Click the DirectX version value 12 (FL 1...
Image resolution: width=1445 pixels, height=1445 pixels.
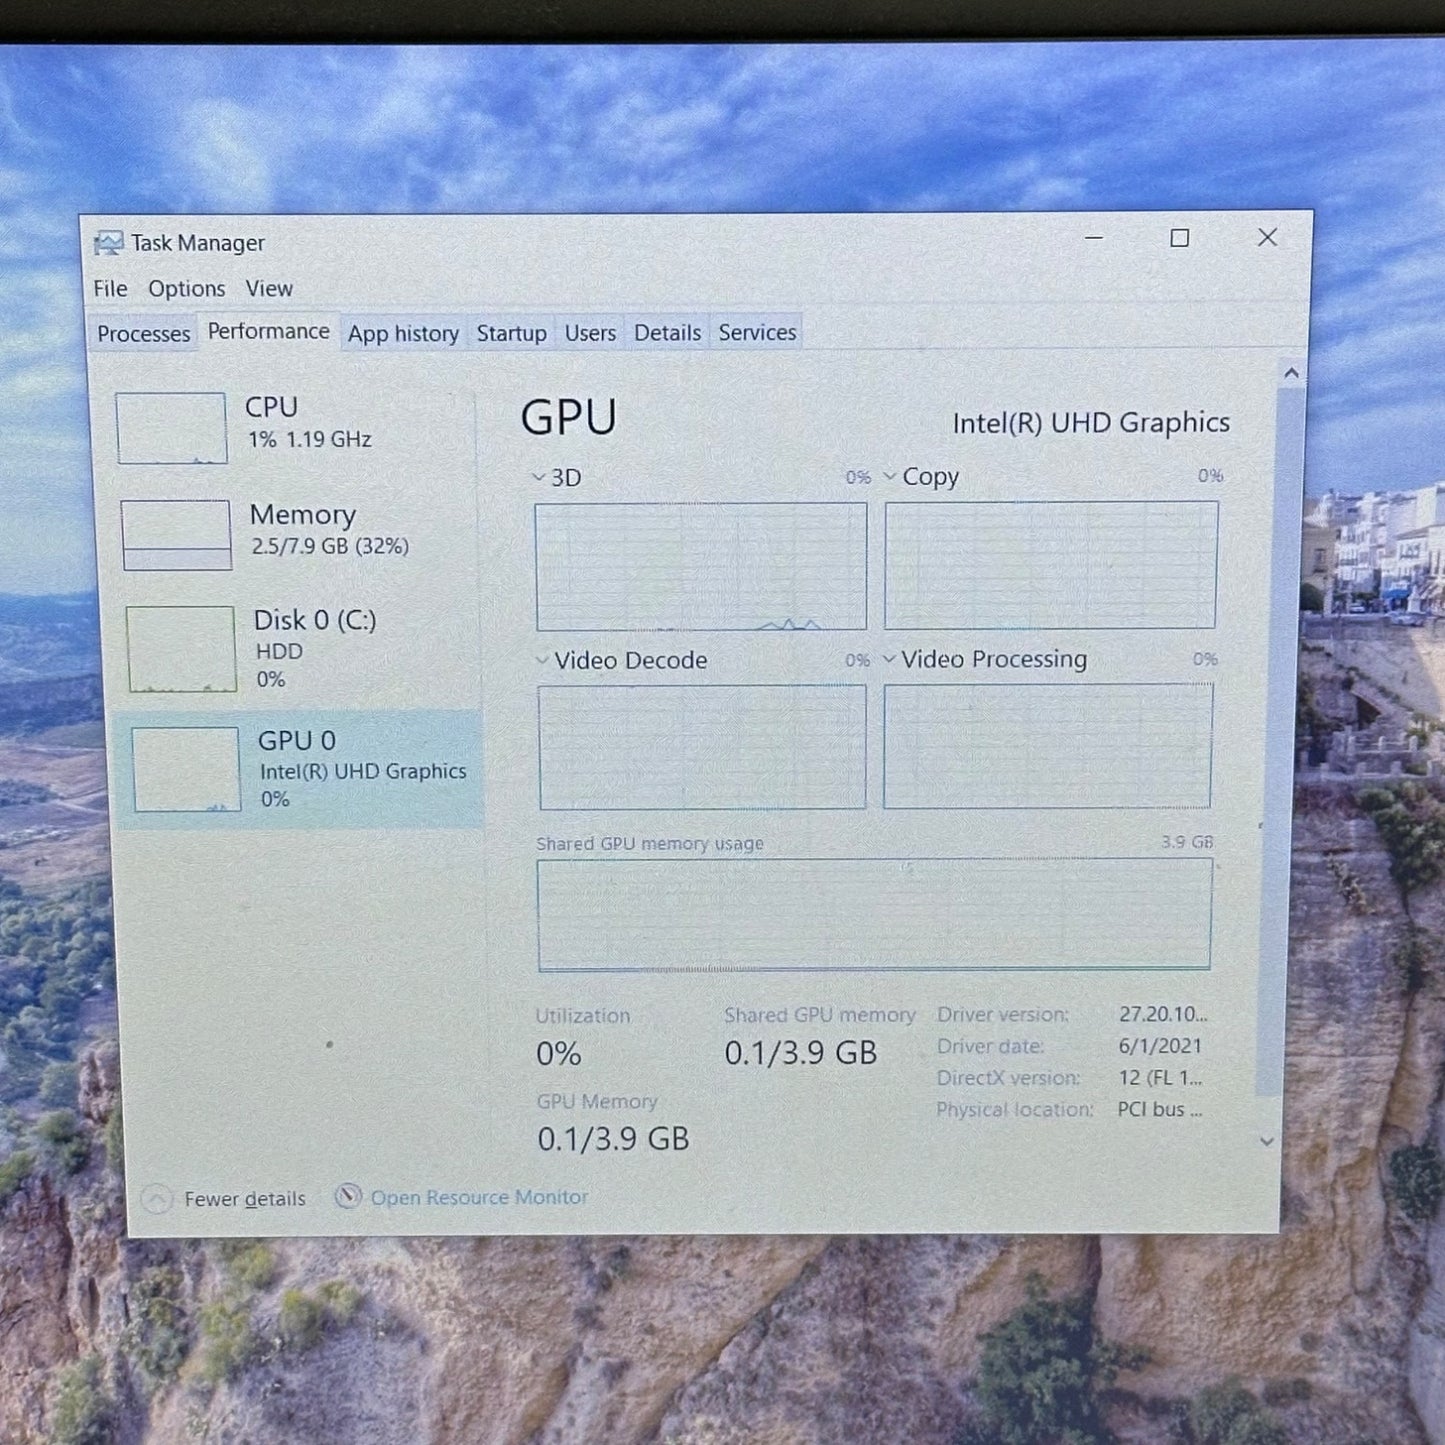click(1160, 1078)
